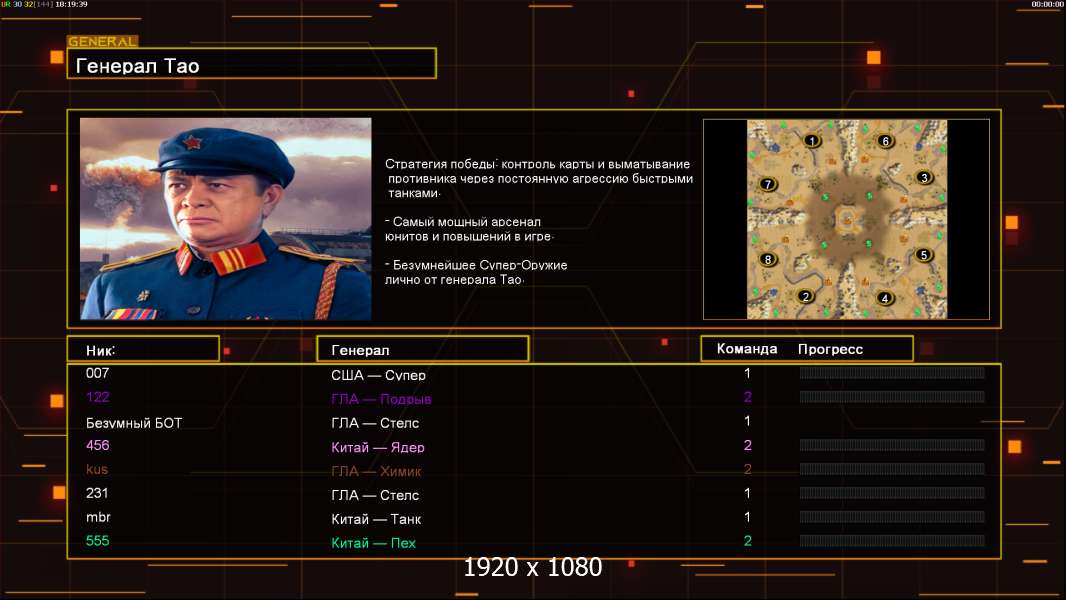The width and height of the screenshot is (1066, 600).
Task: Click general 'ГЛА — Подрыв'
Action: coord(381,399)
